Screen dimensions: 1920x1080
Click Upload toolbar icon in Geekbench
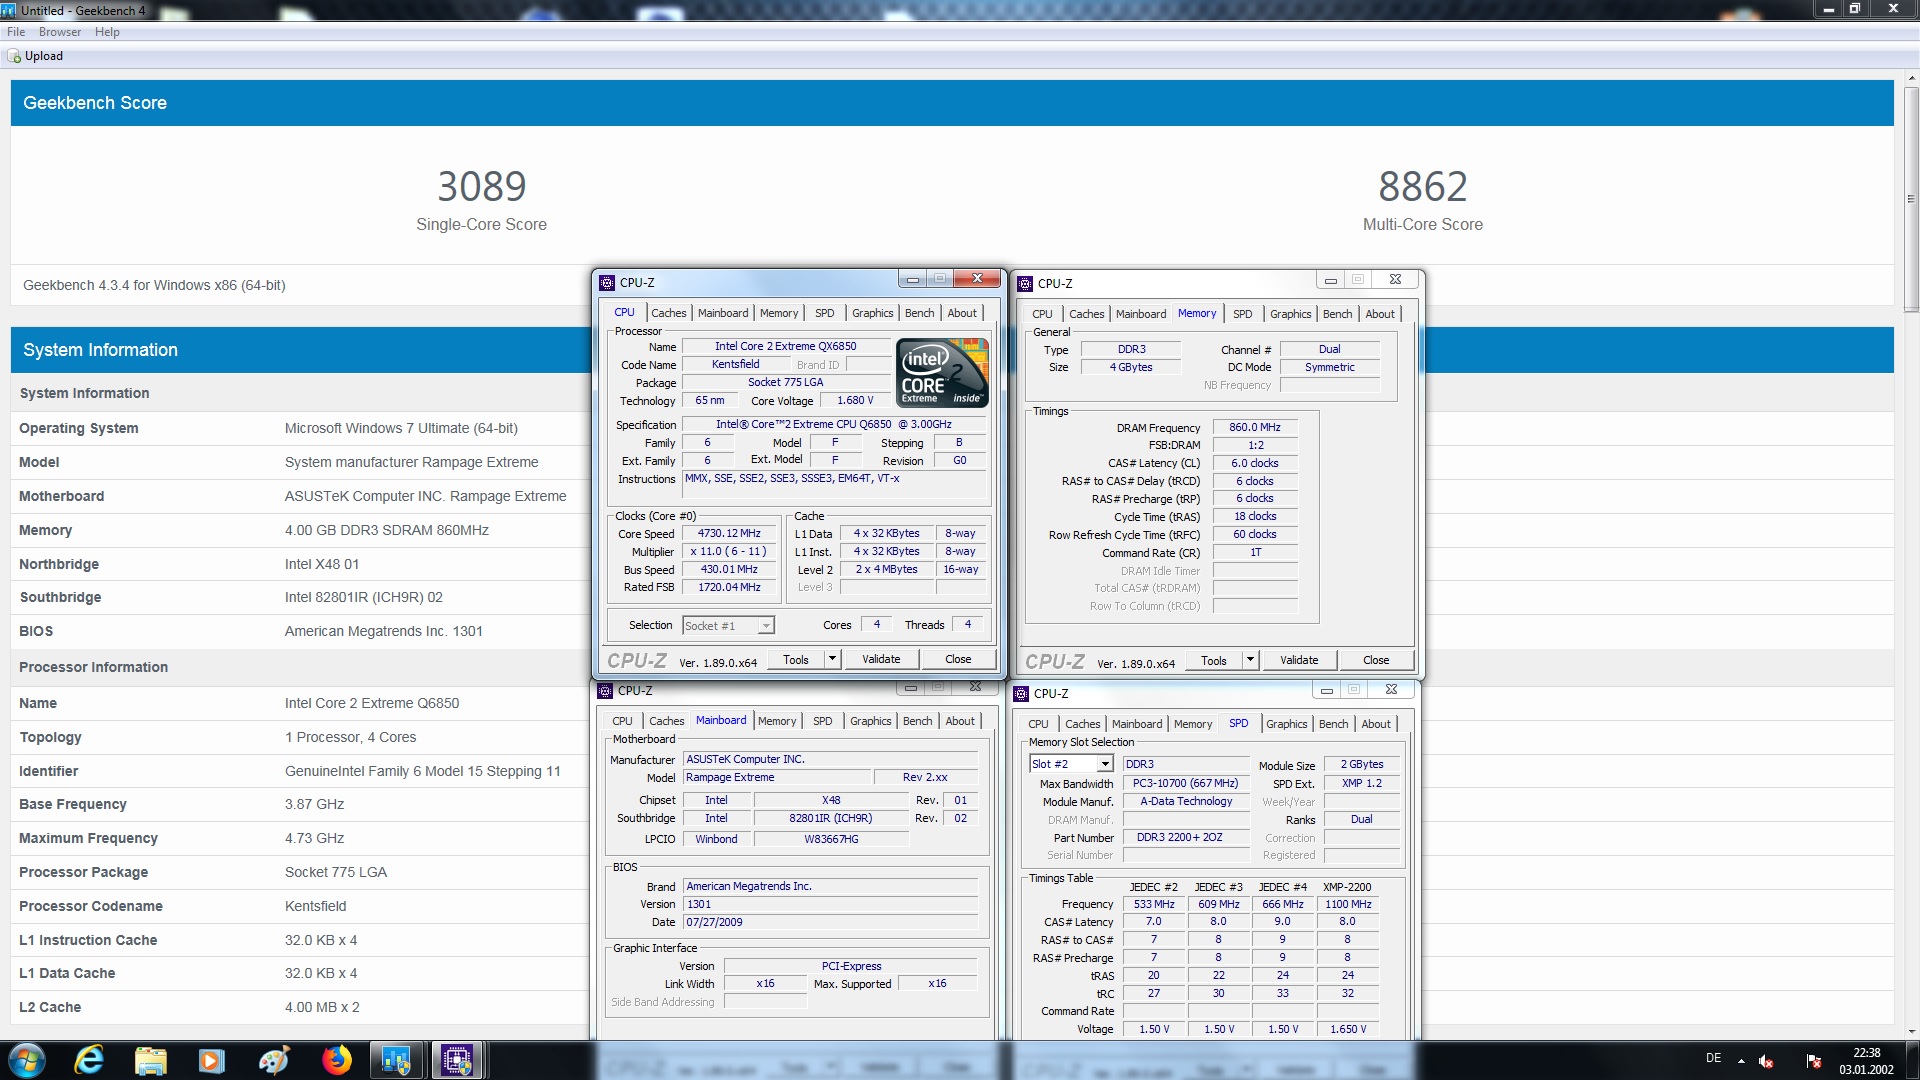coord(14,57)
